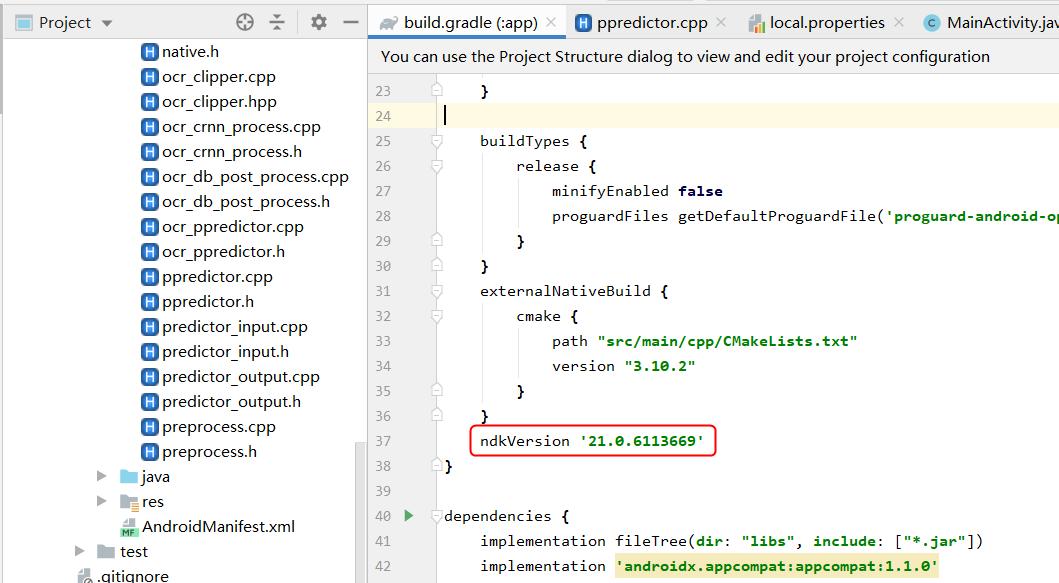Select predictor_output.cpp file
1059x583 pixels.
click(x=240, y=377)
